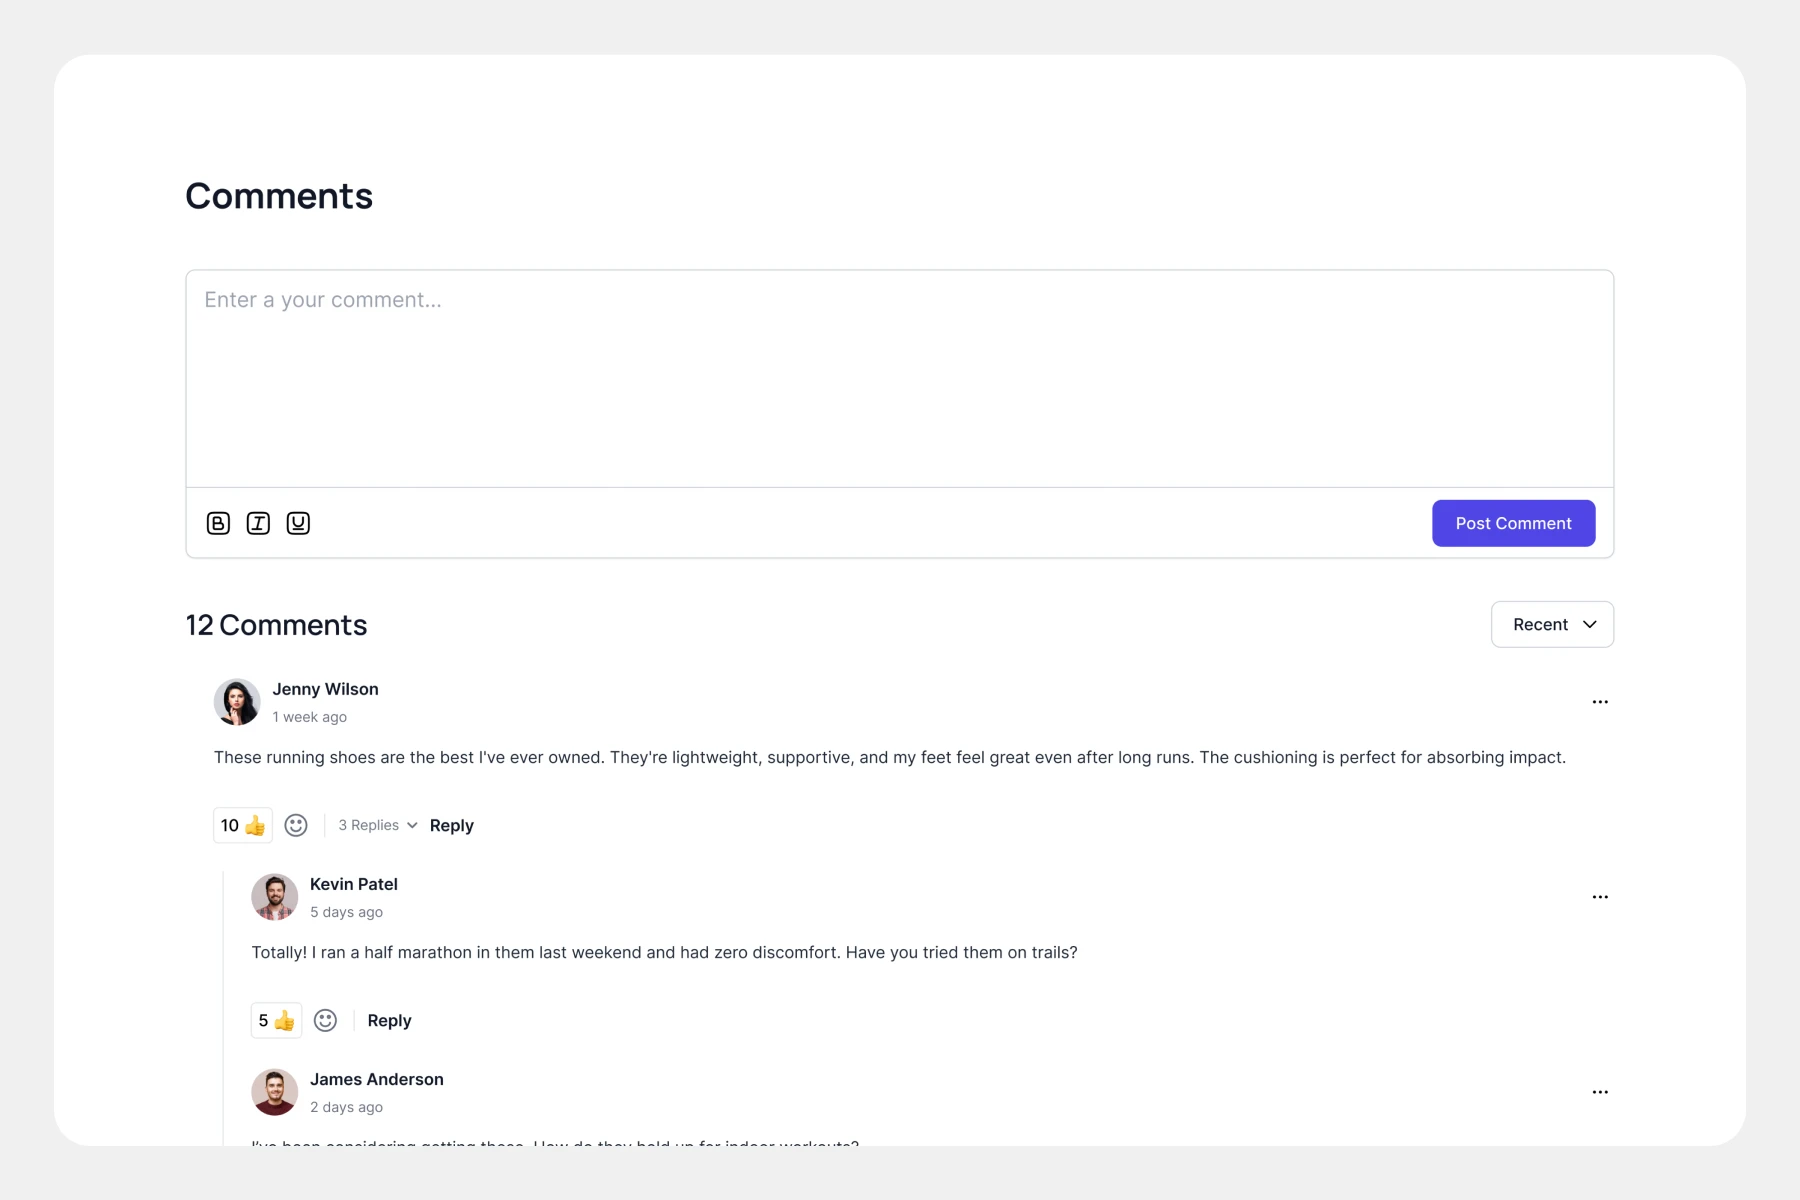Reply to Kevin Patel's comment

click(389, 1020)
